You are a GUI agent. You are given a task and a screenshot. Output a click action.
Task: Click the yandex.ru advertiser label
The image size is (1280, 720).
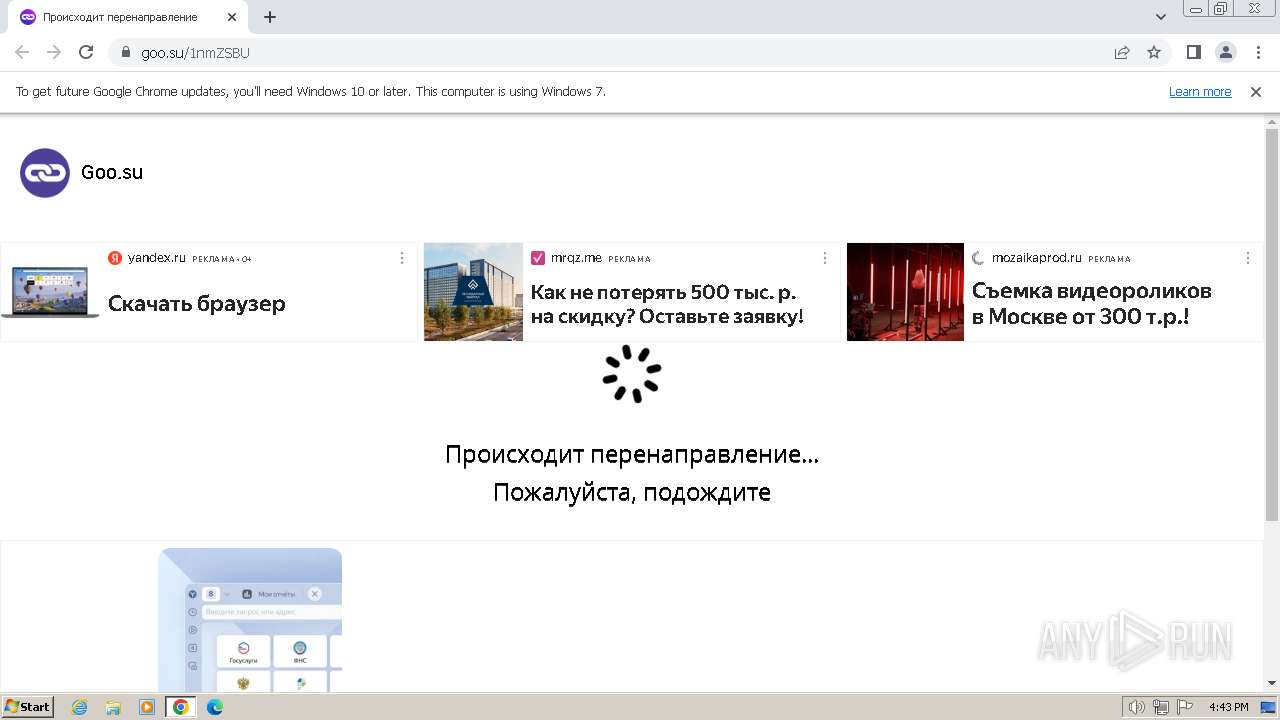[x=157, y=258]
